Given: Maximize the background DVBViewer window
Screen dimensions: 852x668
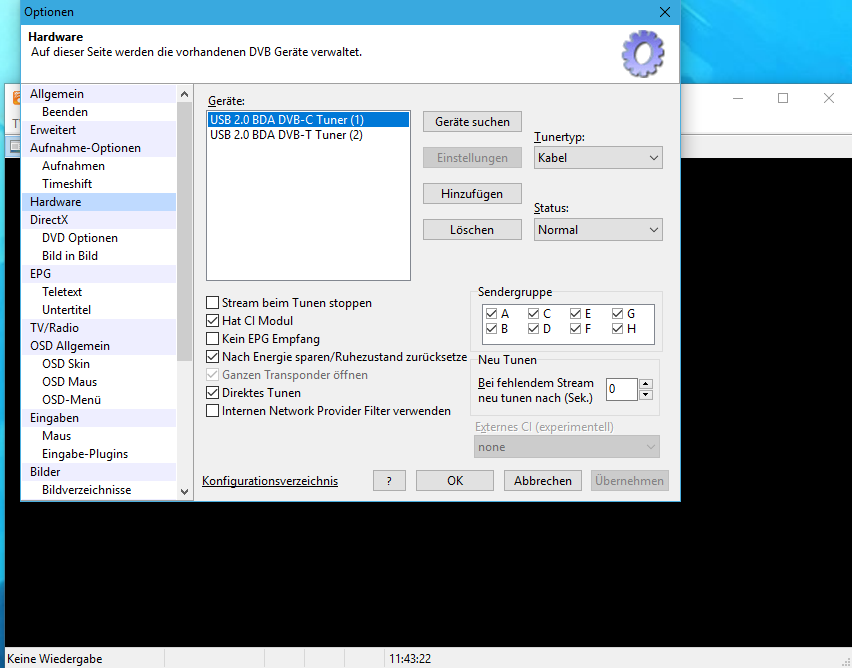Looking at the screenshot, I should click(x=783, y=98).
